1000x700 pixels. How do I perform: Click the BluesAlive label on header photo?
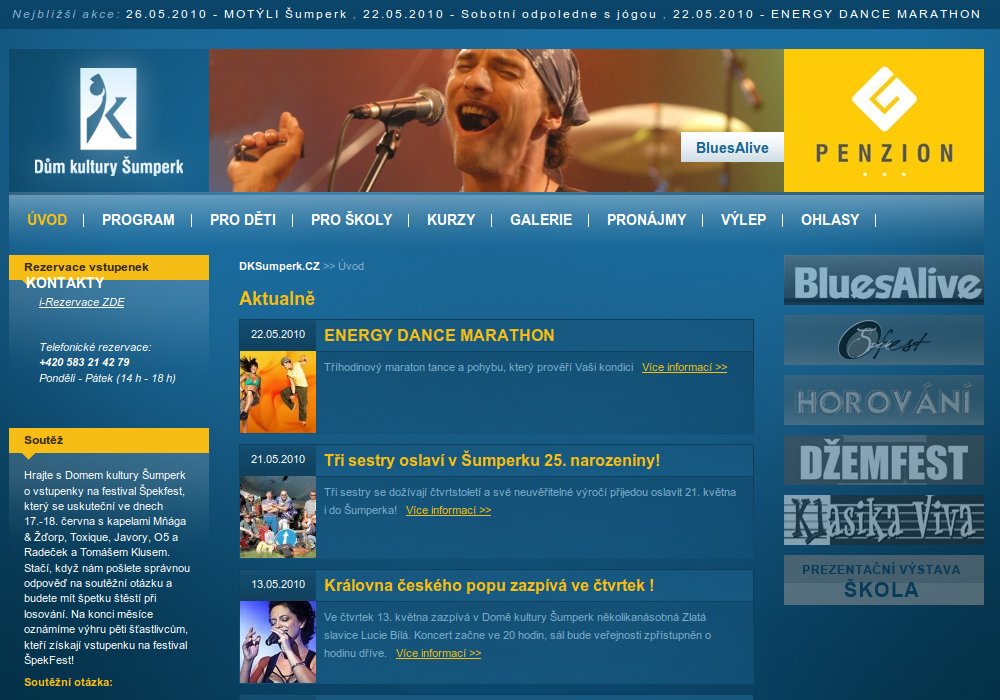pos(732,148)
